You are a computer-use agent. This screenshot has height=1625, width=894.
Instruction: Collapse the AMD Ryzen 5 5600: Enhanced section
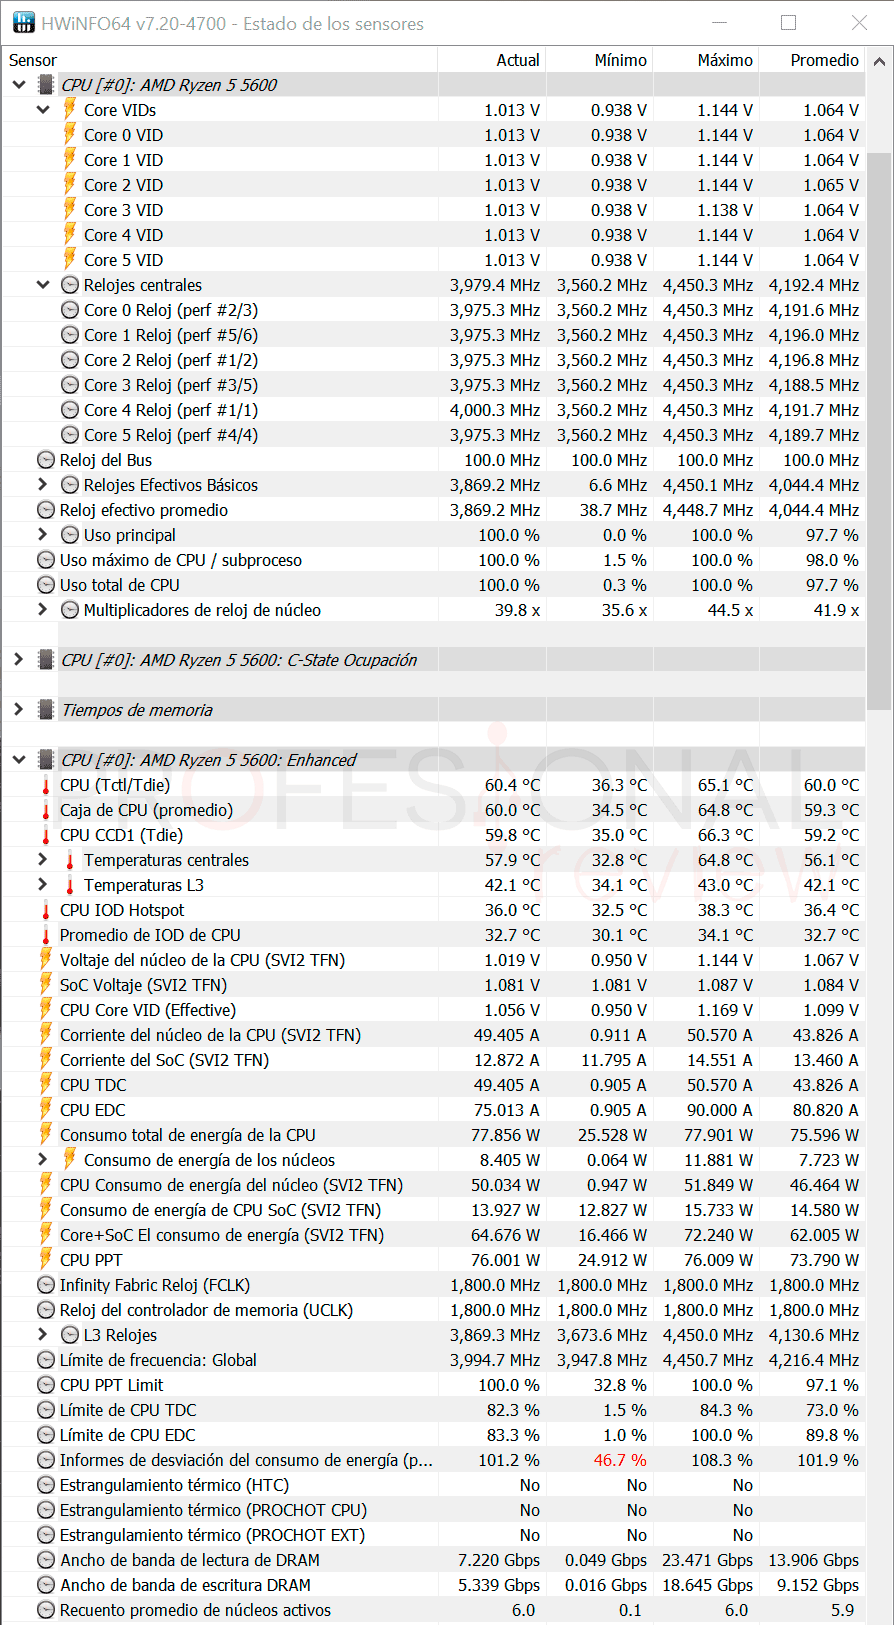19,760
